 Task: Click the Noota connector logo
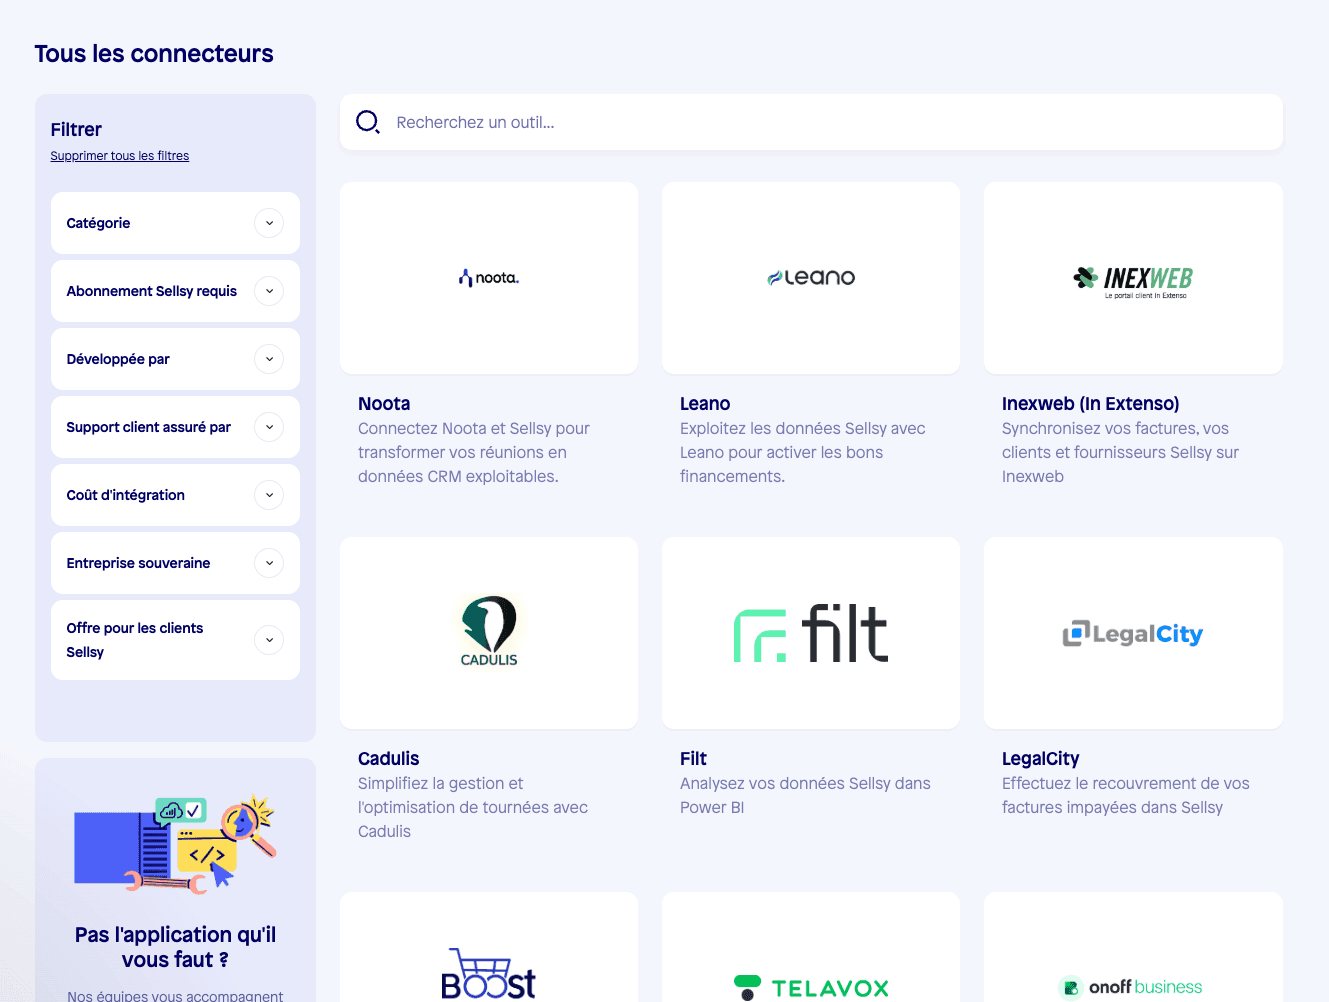click(488, 277)
